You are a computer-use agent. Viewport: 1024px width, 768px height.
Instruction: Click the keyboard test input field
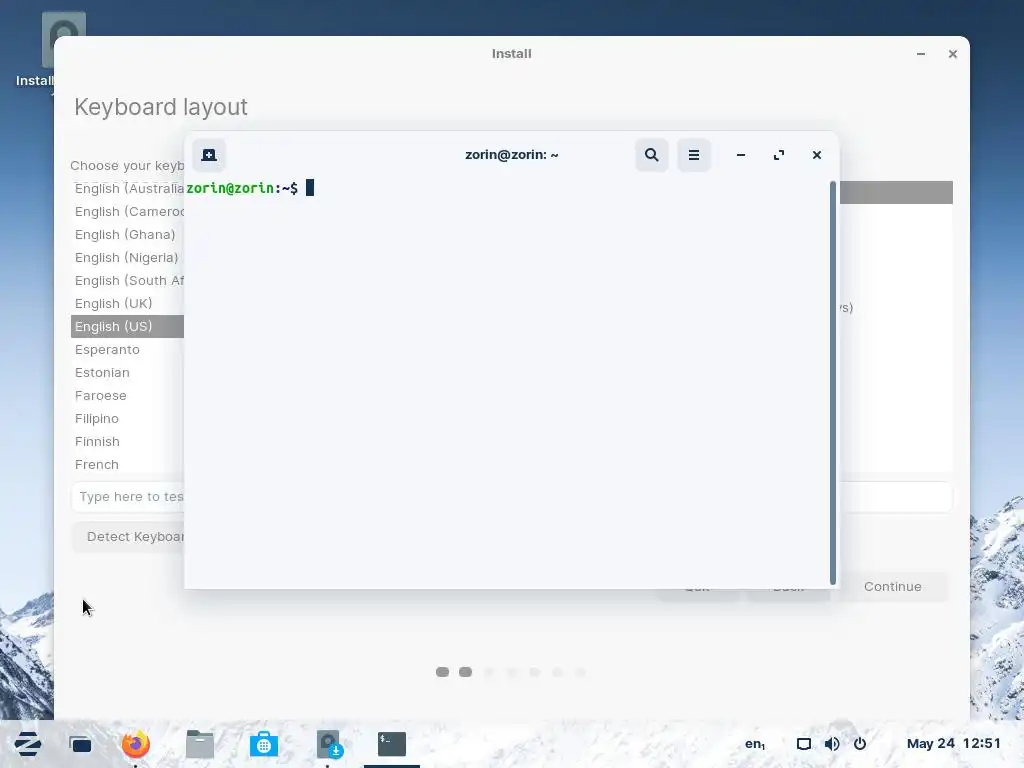(127, 497)
